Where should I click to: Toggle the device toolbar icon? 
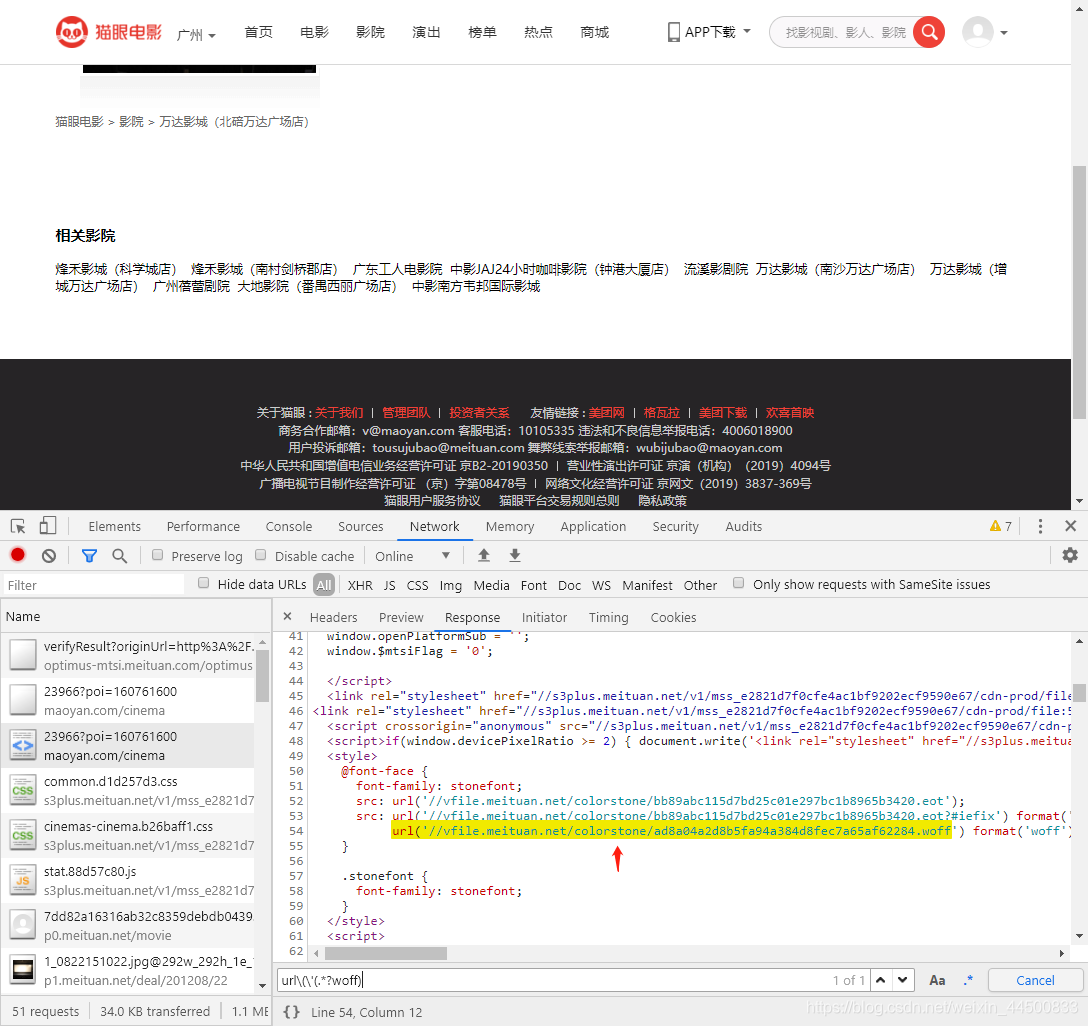click(x=47, y=527)
